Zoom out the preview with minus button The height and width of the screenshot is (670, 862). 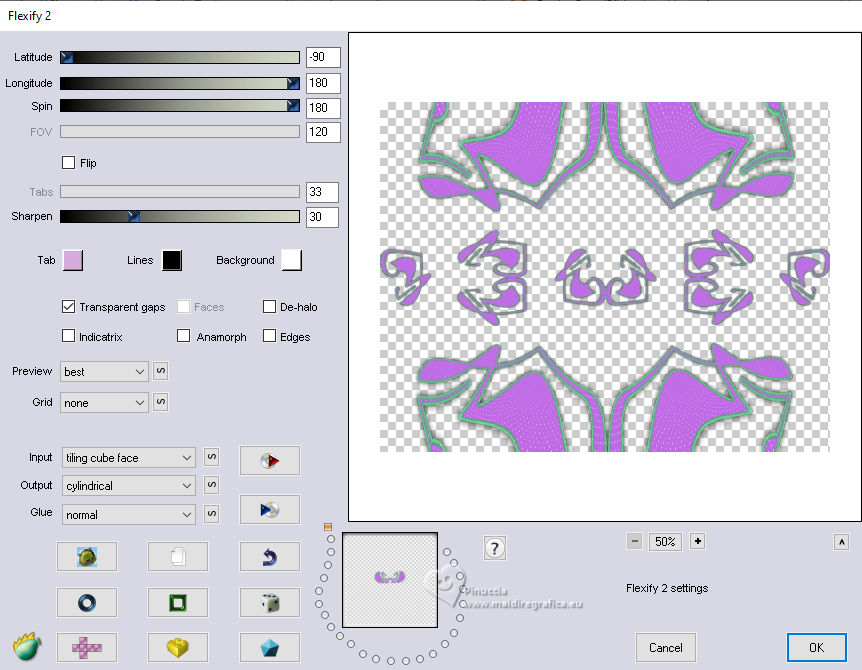click(x=634, y=541)
